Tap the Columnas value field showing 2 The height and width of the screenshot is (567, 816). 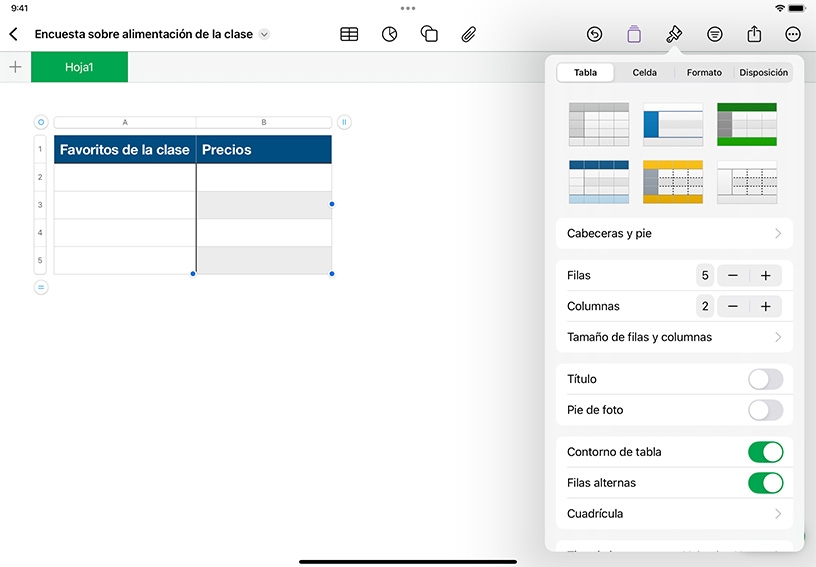coord(705,306)
